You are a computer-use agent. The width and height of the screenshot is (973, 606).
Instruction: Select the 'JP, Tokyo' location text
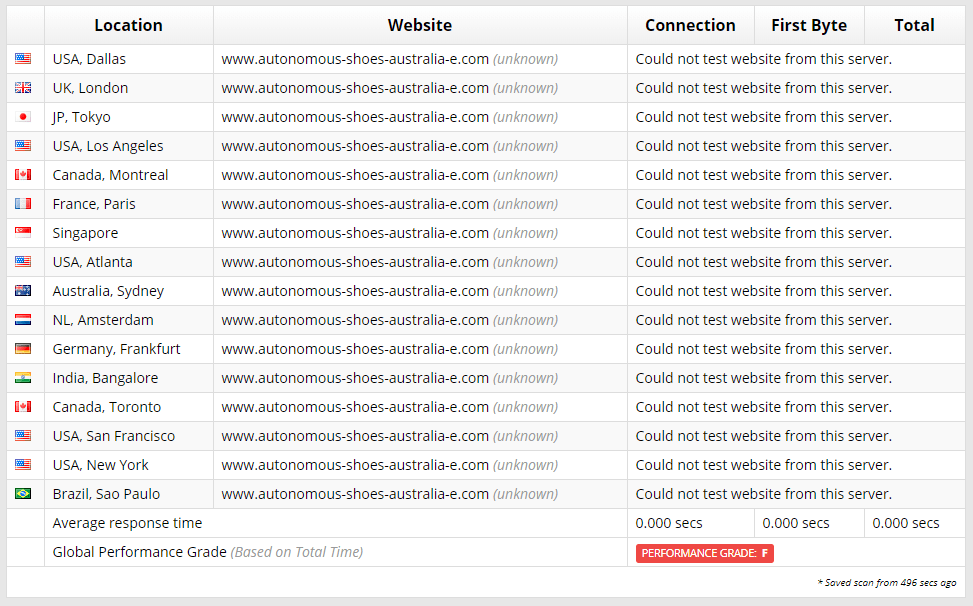point(82,117)
